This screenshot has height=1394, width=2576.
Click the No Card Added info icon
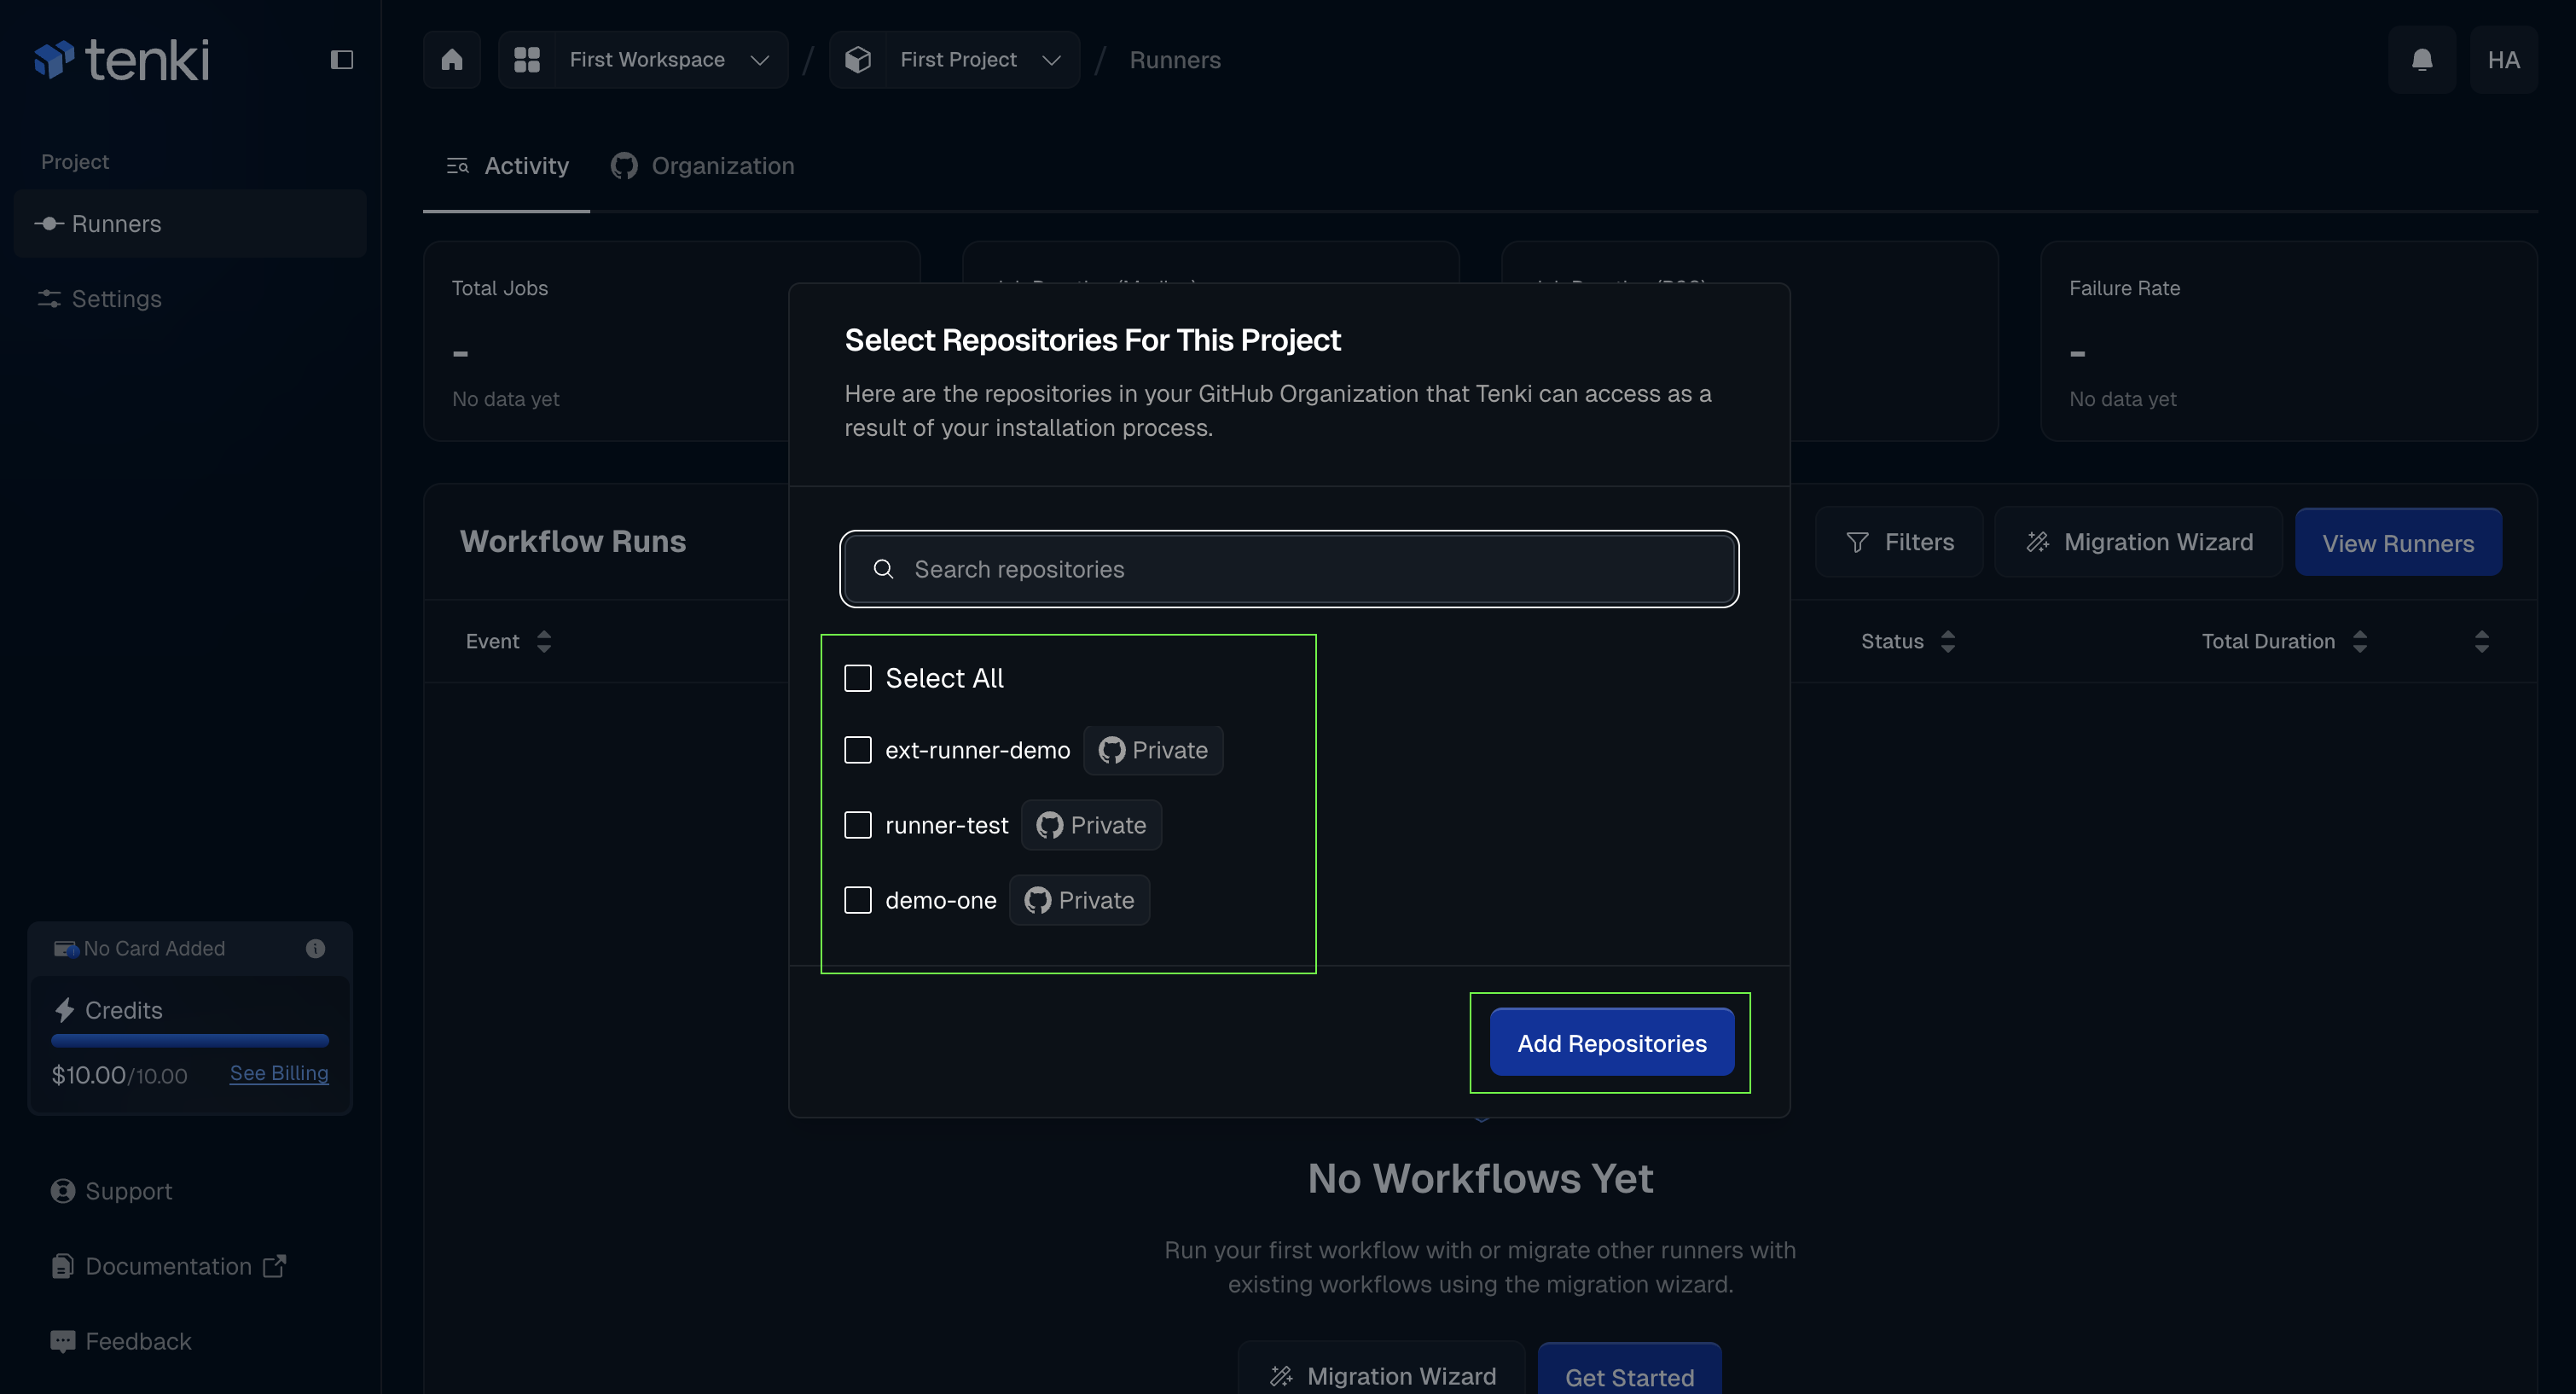pyautogui.click(x=315, y=948)
